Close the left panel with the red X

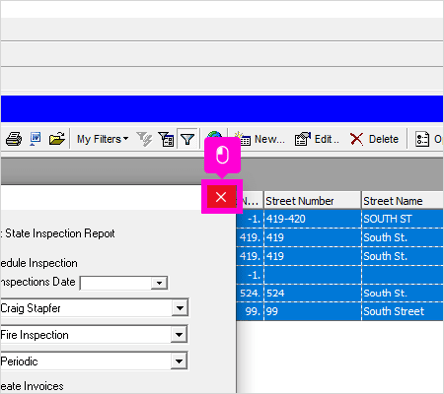221,197
